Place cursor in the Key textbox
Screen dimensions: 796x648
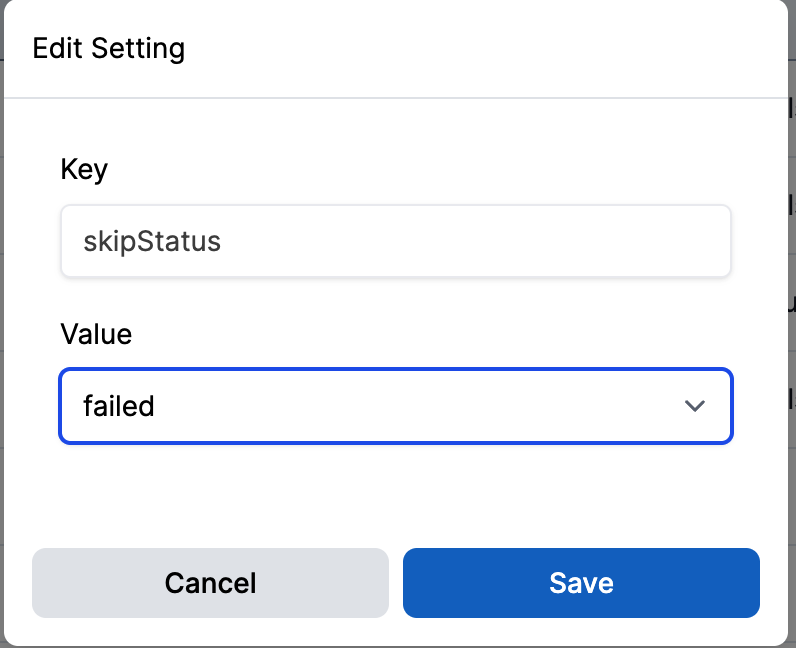(395, 241)
